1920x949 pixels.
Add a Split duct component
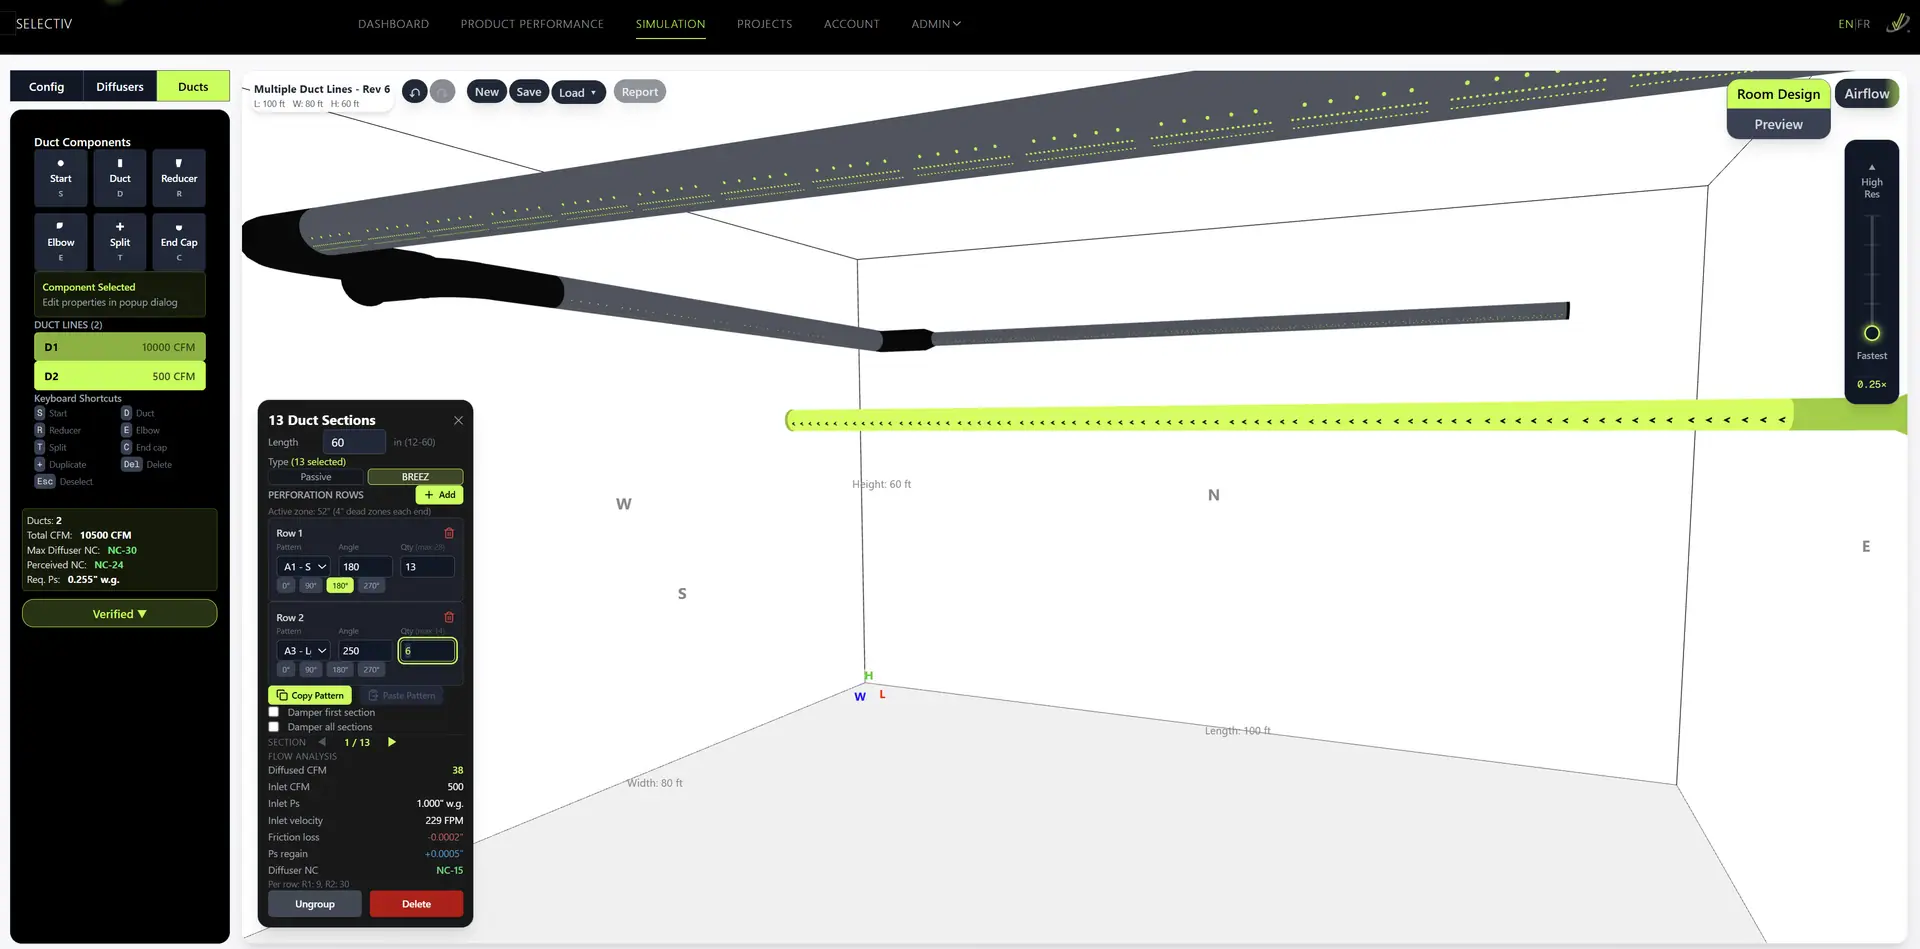pos(120,241)
